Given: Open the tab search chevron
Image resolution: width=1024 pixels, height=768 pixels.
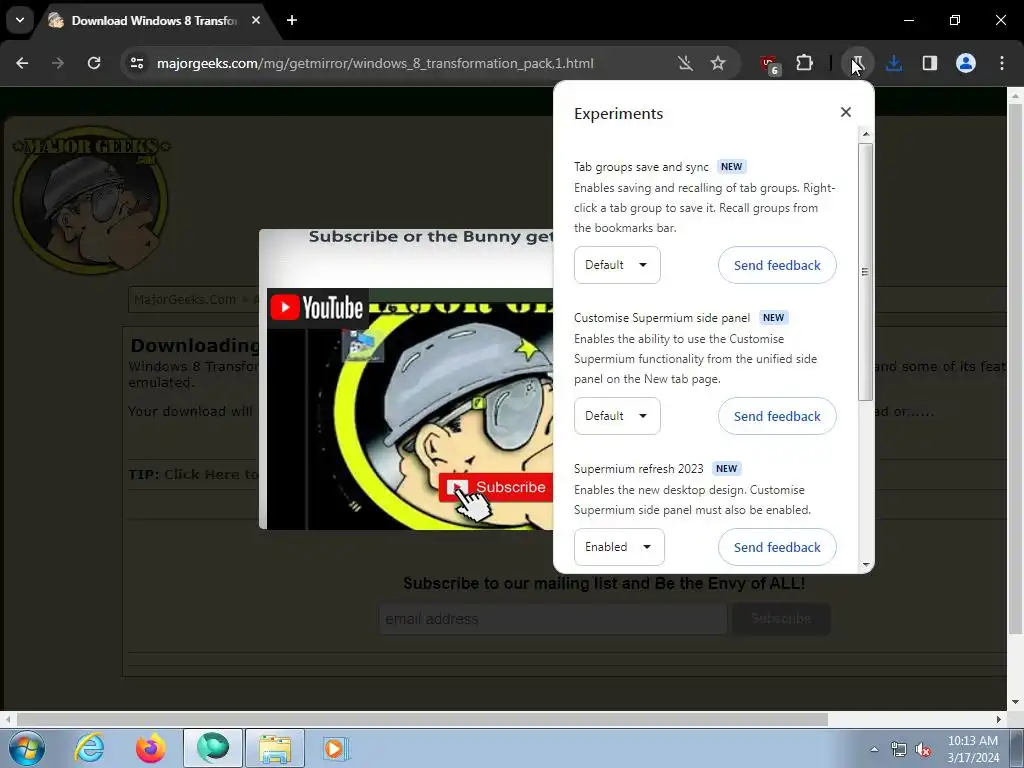Looking at the screenshot, I should point(20,20).
